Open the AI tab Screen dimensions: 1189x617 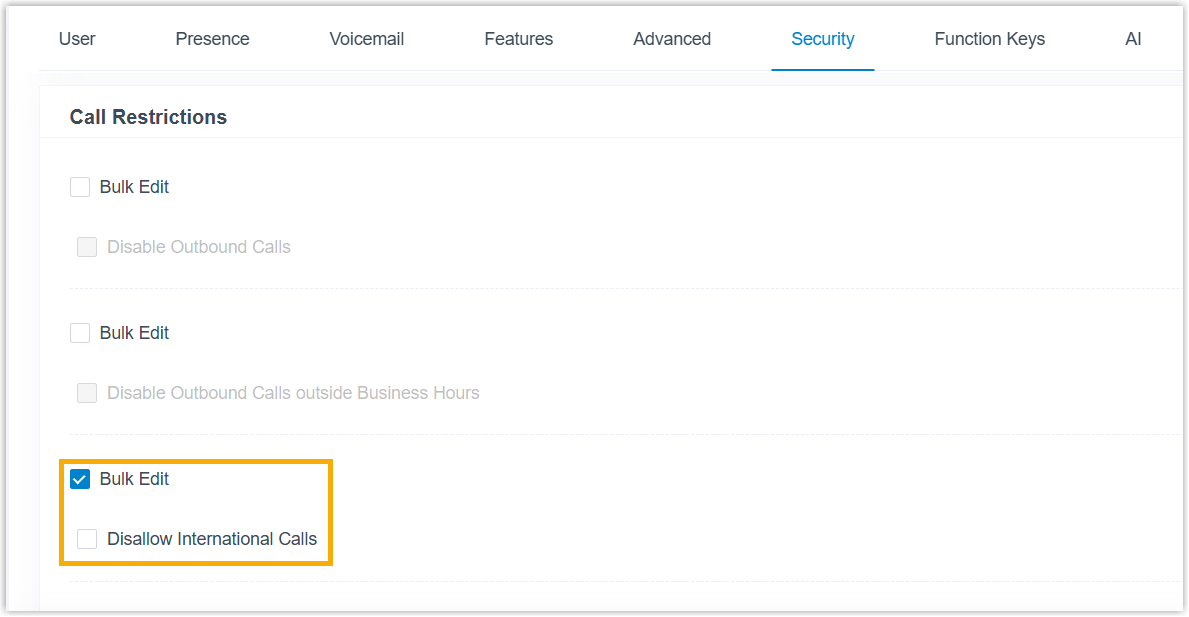1132,39
